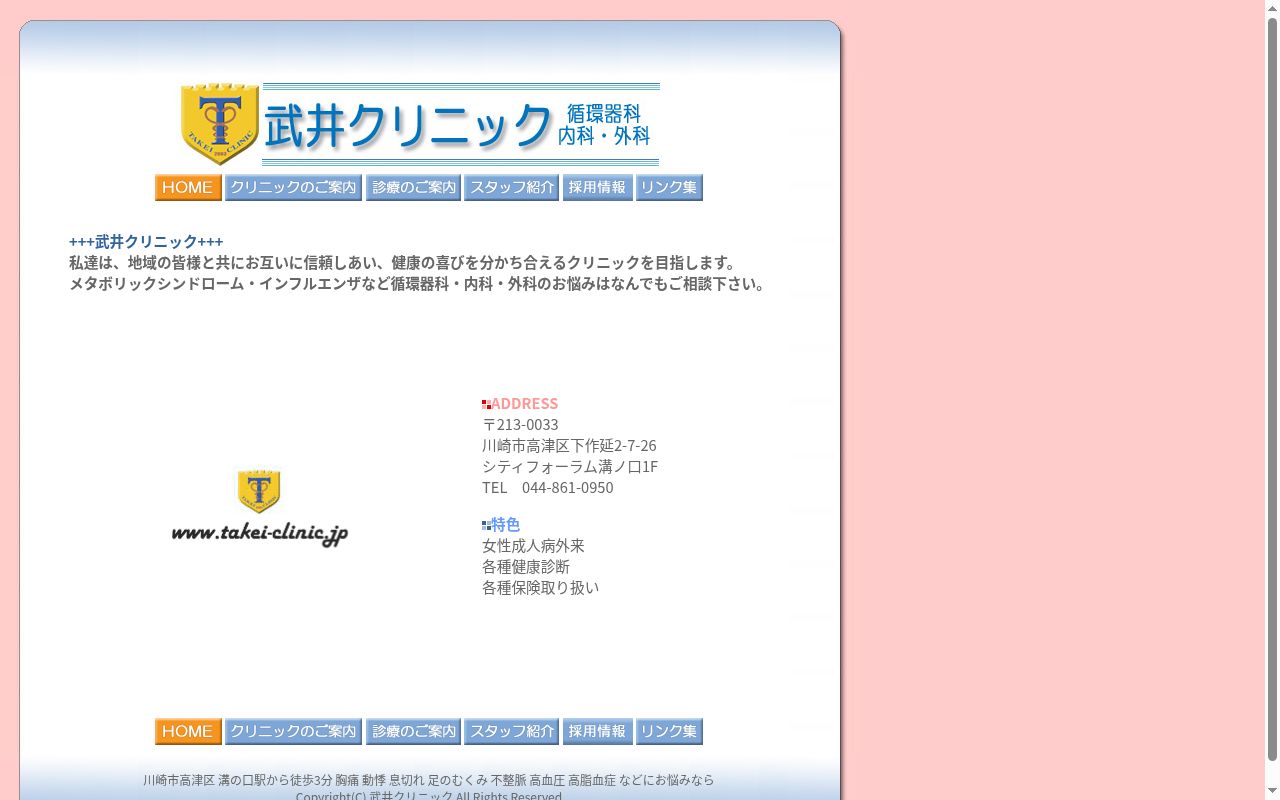Click the sentence starting with 私達は、地域の皆様
Screen dimensions: 1280x800
pos(405,262)
